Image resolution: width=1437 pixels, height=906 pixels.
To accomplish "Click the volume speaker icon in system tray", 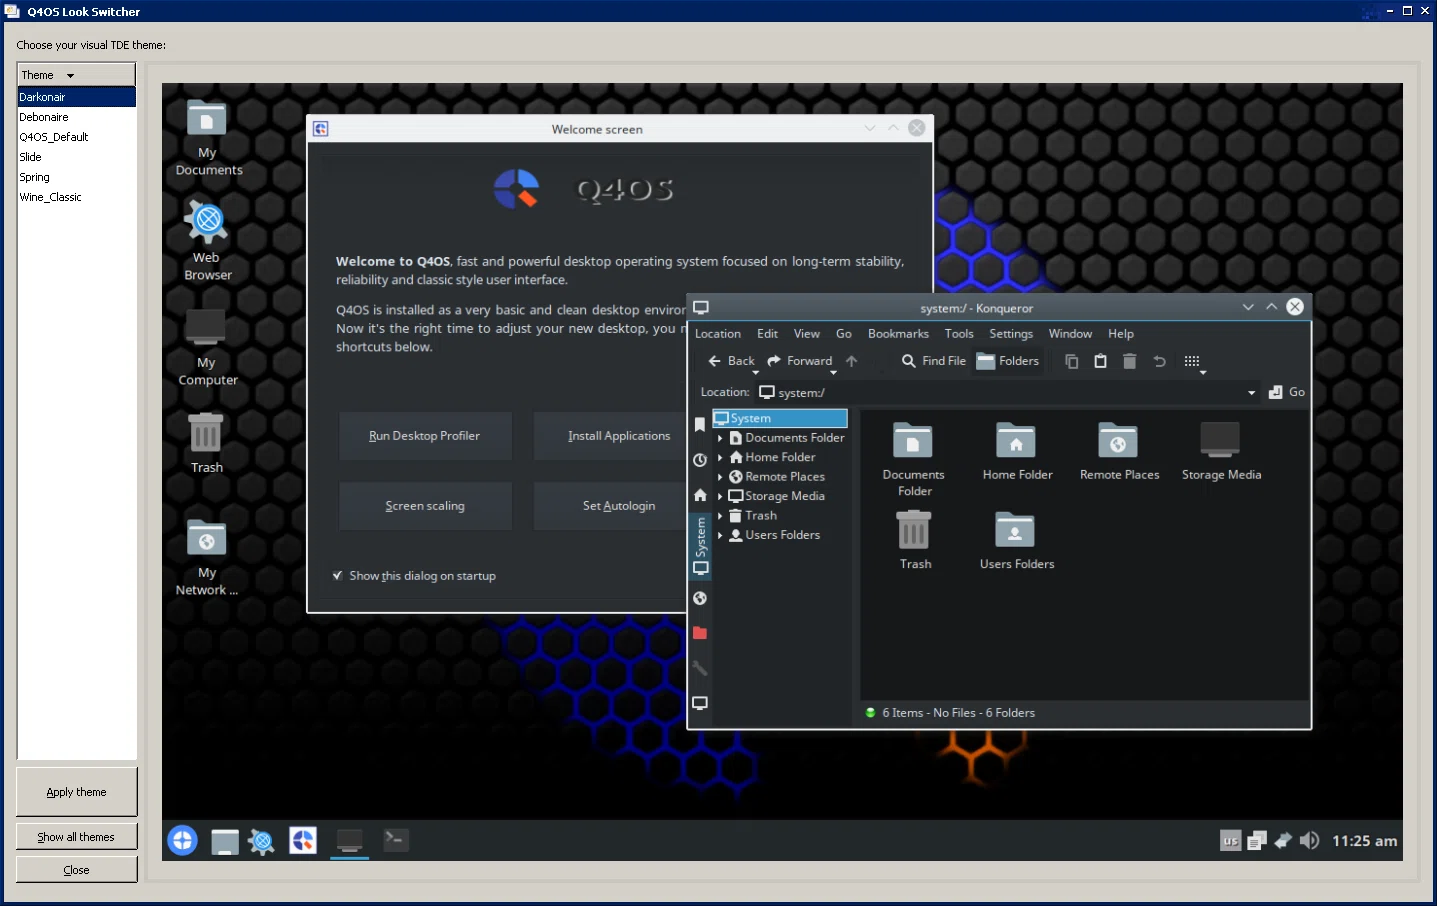I will 1309,841.
